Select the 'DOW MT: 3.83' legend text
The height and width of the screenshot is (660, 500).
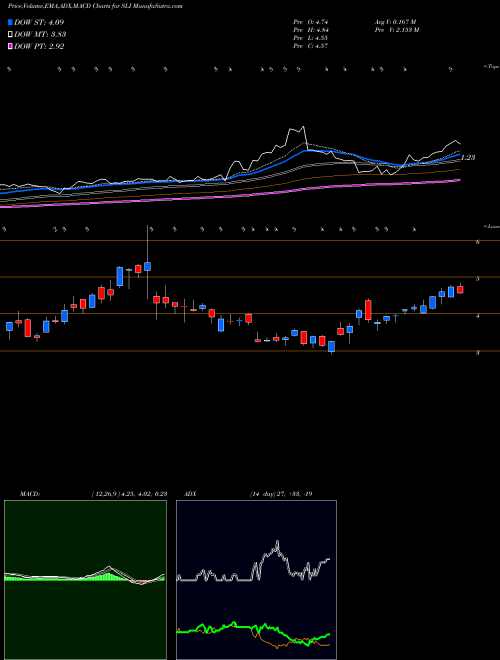tap(40, 34)
